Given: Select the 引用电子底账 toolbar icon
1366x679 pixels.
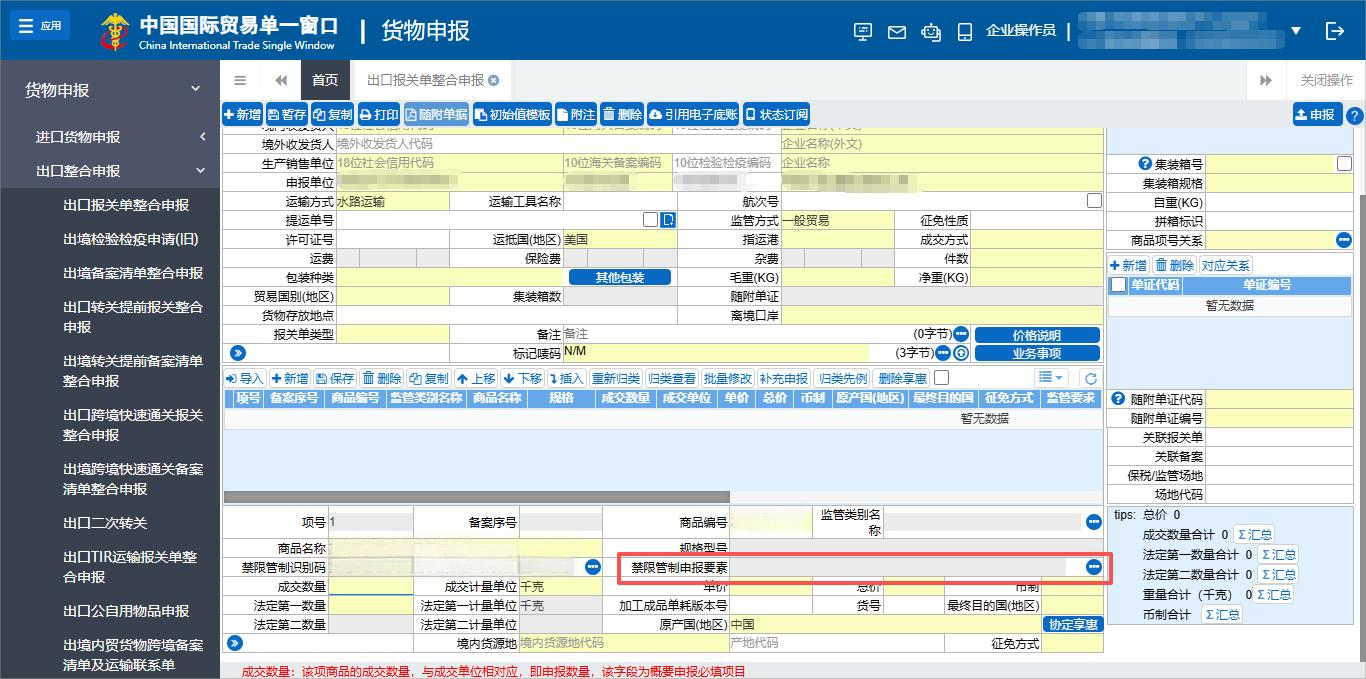Looking at the screenshot, I should click(x=692, y=113).
